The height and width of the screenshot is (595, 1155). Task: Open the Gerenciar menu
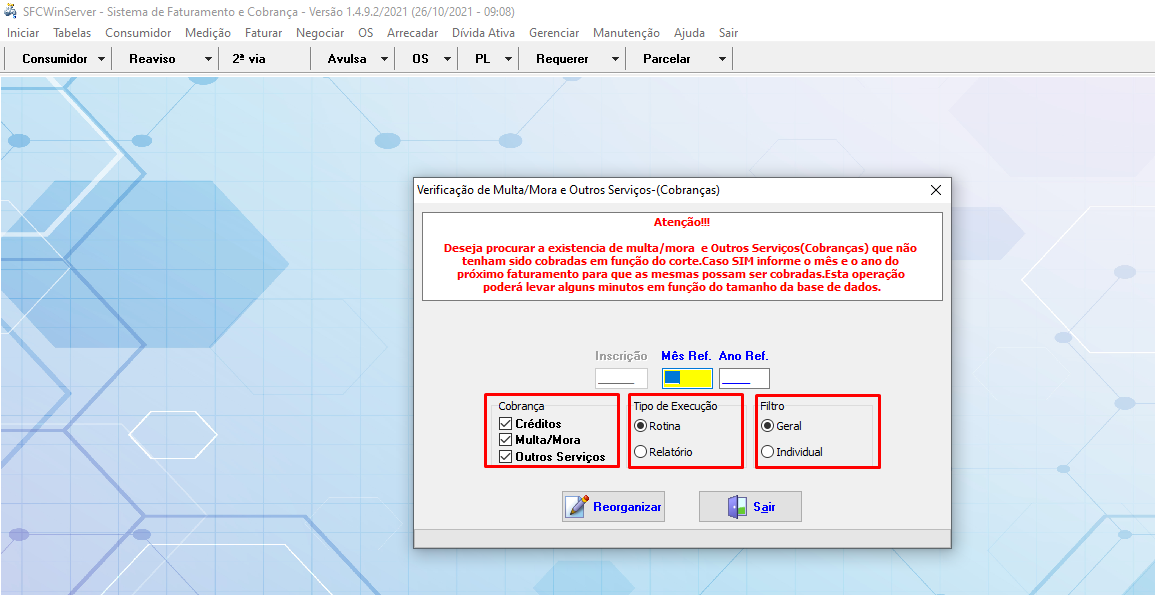pyautogui.click(x=554, y=33)
